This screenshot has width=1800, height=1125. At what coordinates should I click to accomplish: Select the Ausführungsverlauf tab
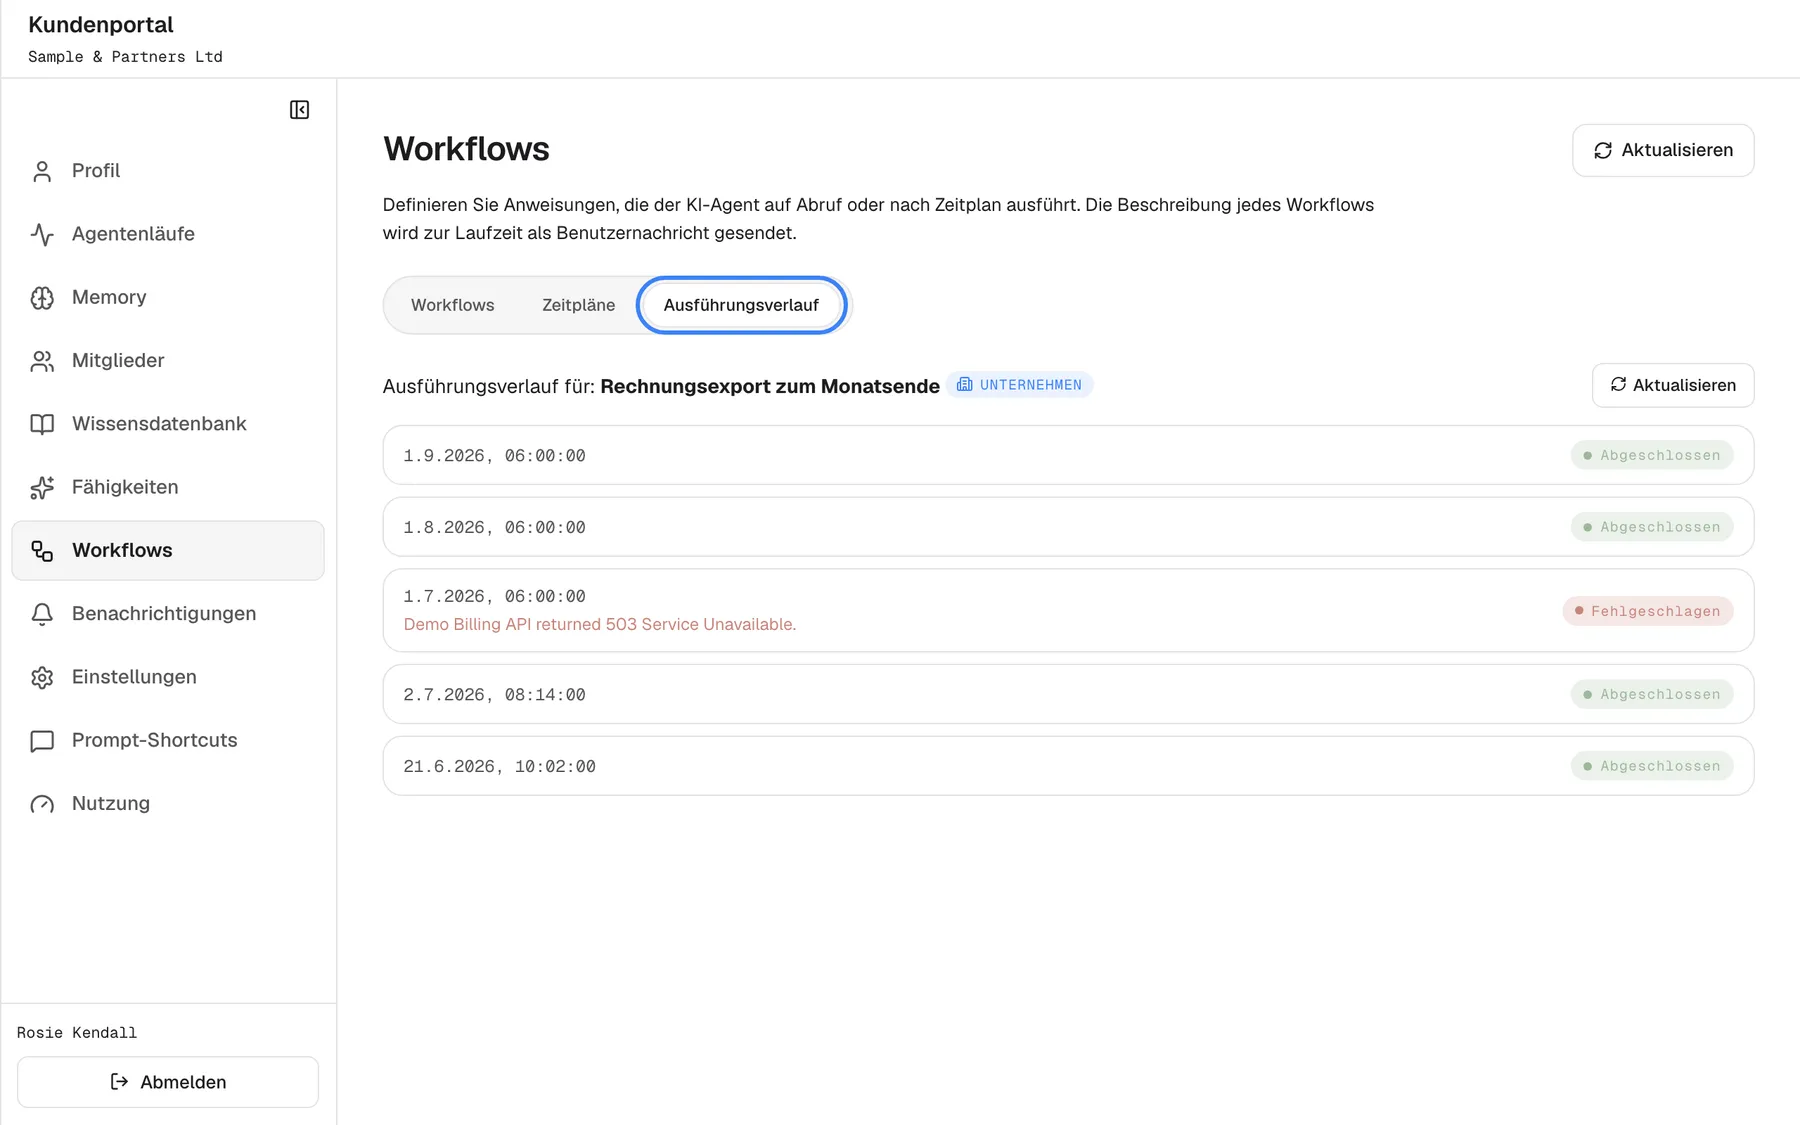741,305
